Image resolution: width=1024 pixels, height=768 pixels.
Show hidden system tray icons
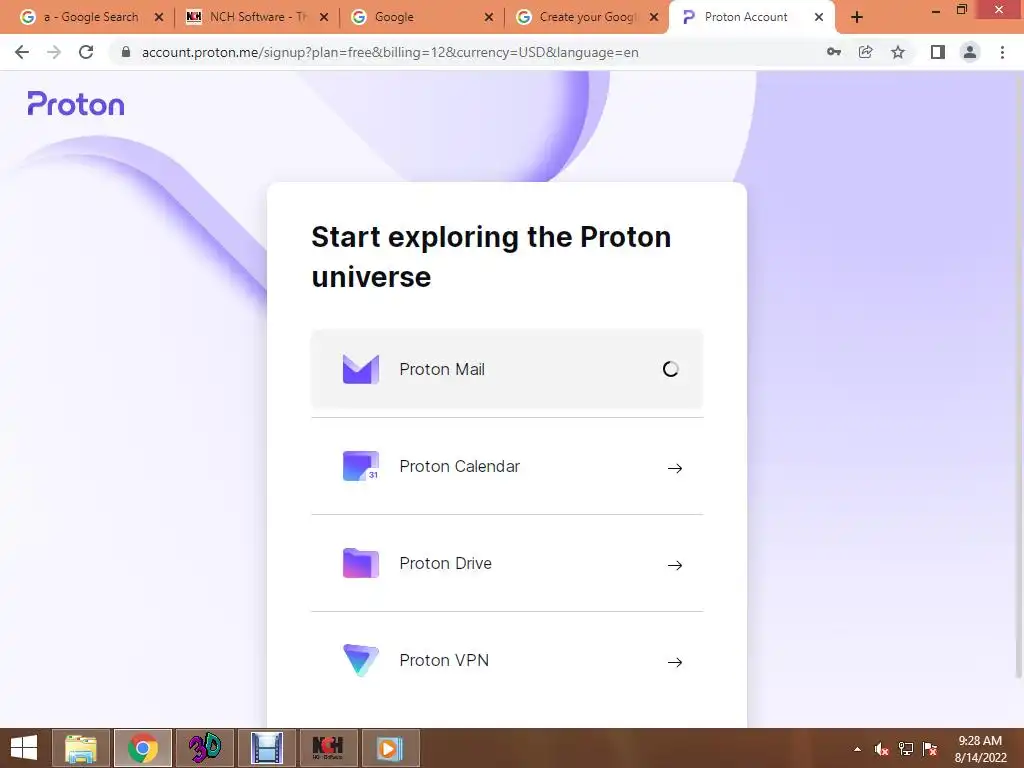pyautogui.click(x=857, y=749)
